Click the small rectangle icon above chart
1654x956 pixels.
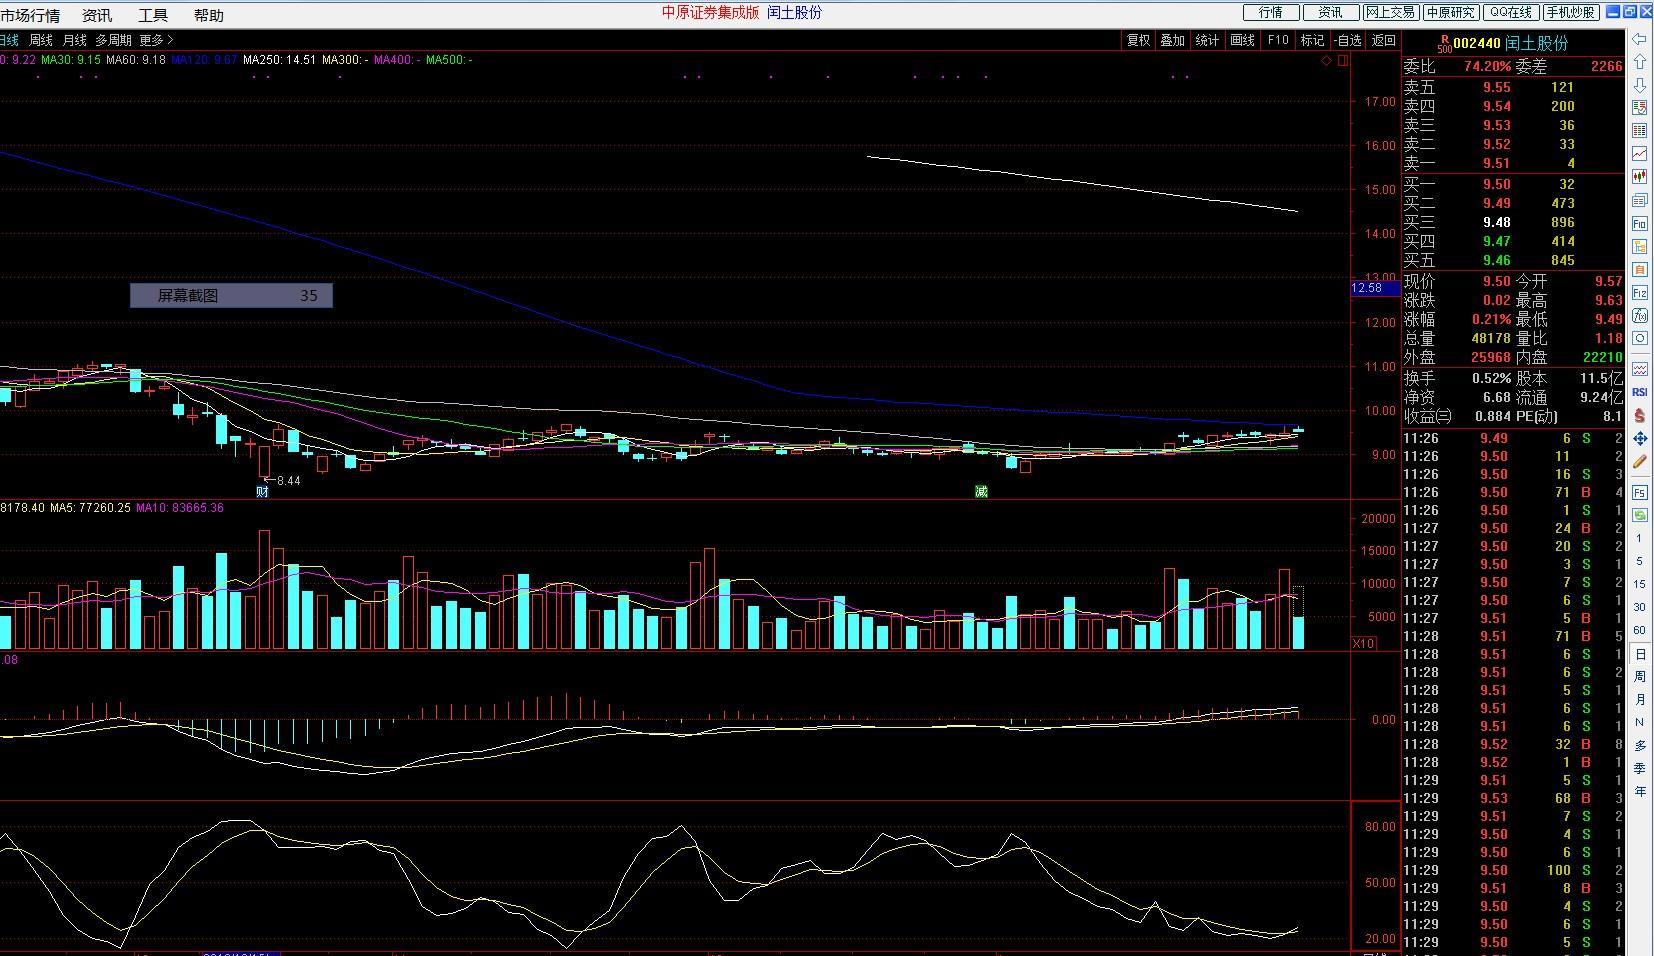(x=1343, y=61)
